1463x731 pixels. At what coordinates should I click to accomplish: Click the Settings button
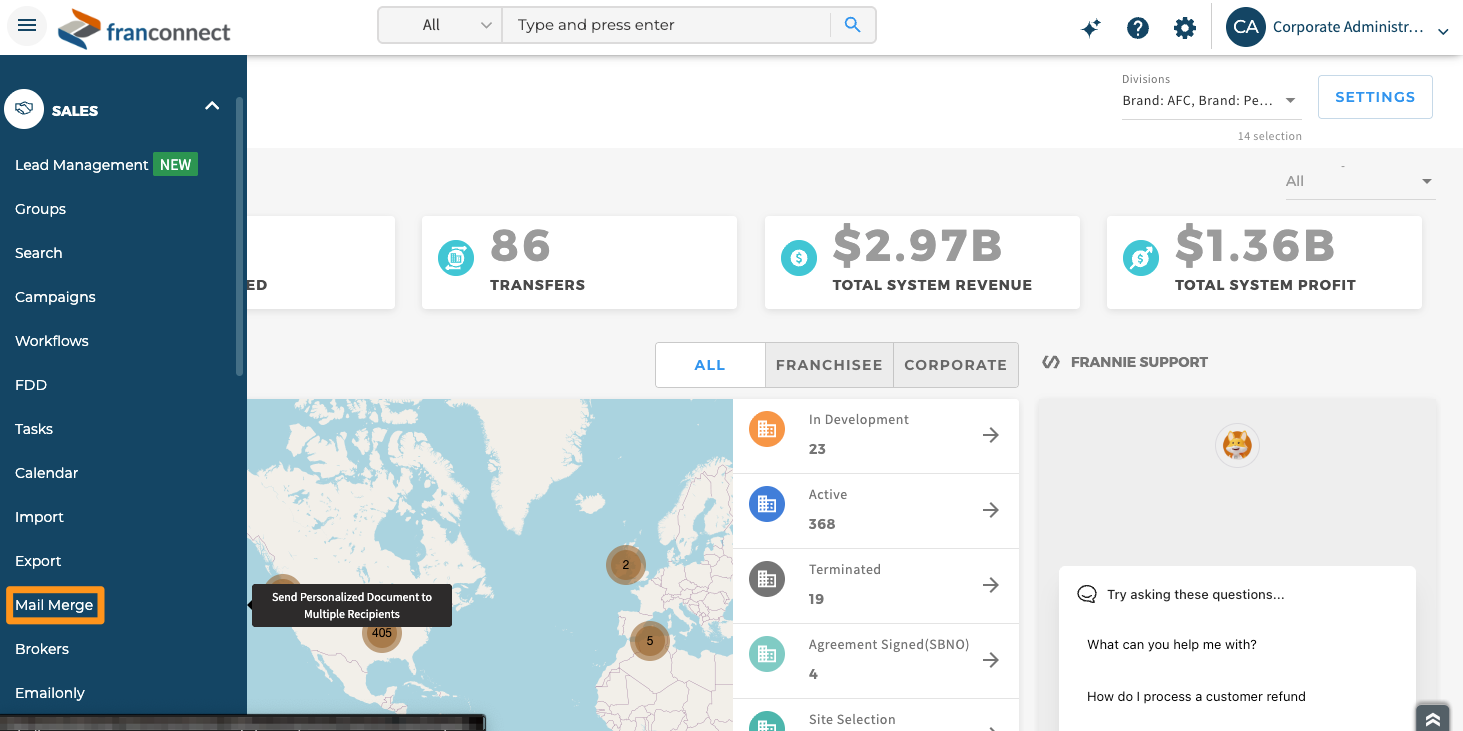pos(1375,97)
